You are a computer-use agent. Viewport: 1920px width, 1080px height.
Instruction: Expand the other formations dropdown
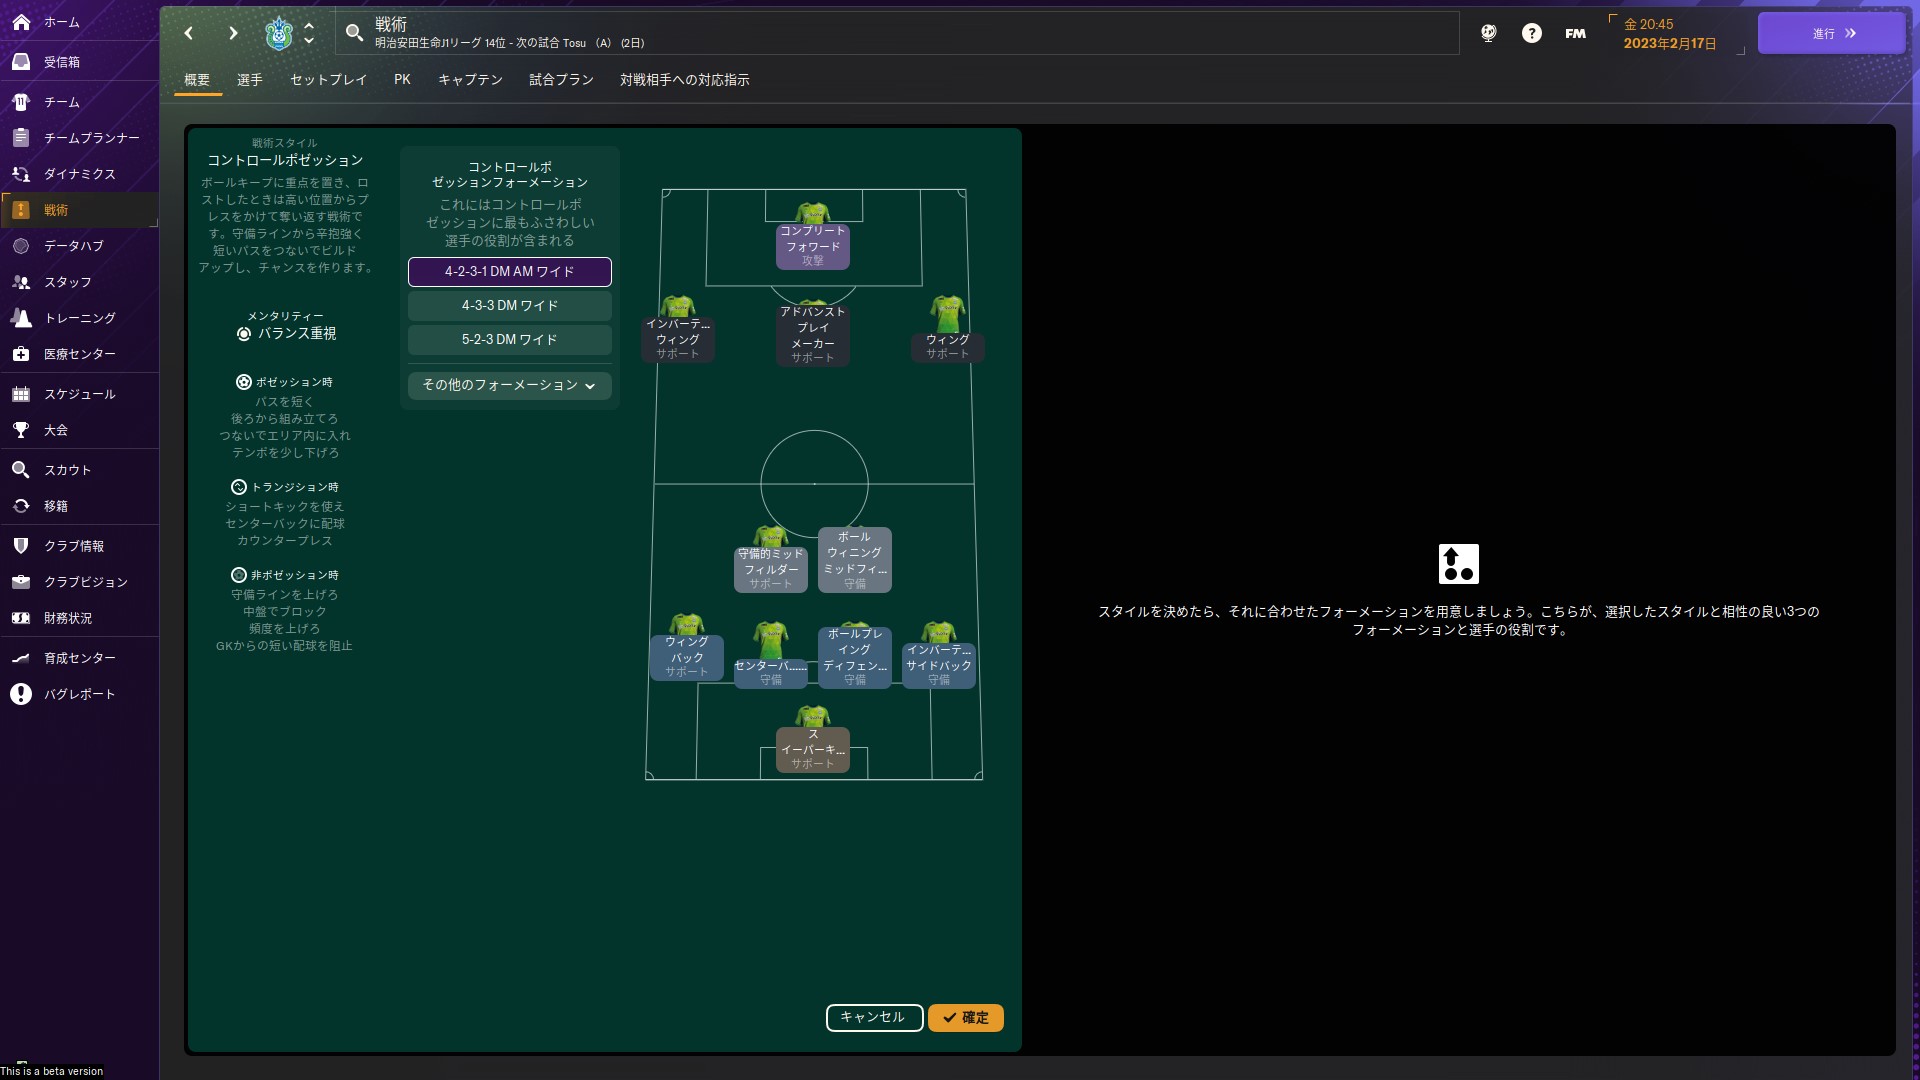pyautogui.click(x=509, y=386)
